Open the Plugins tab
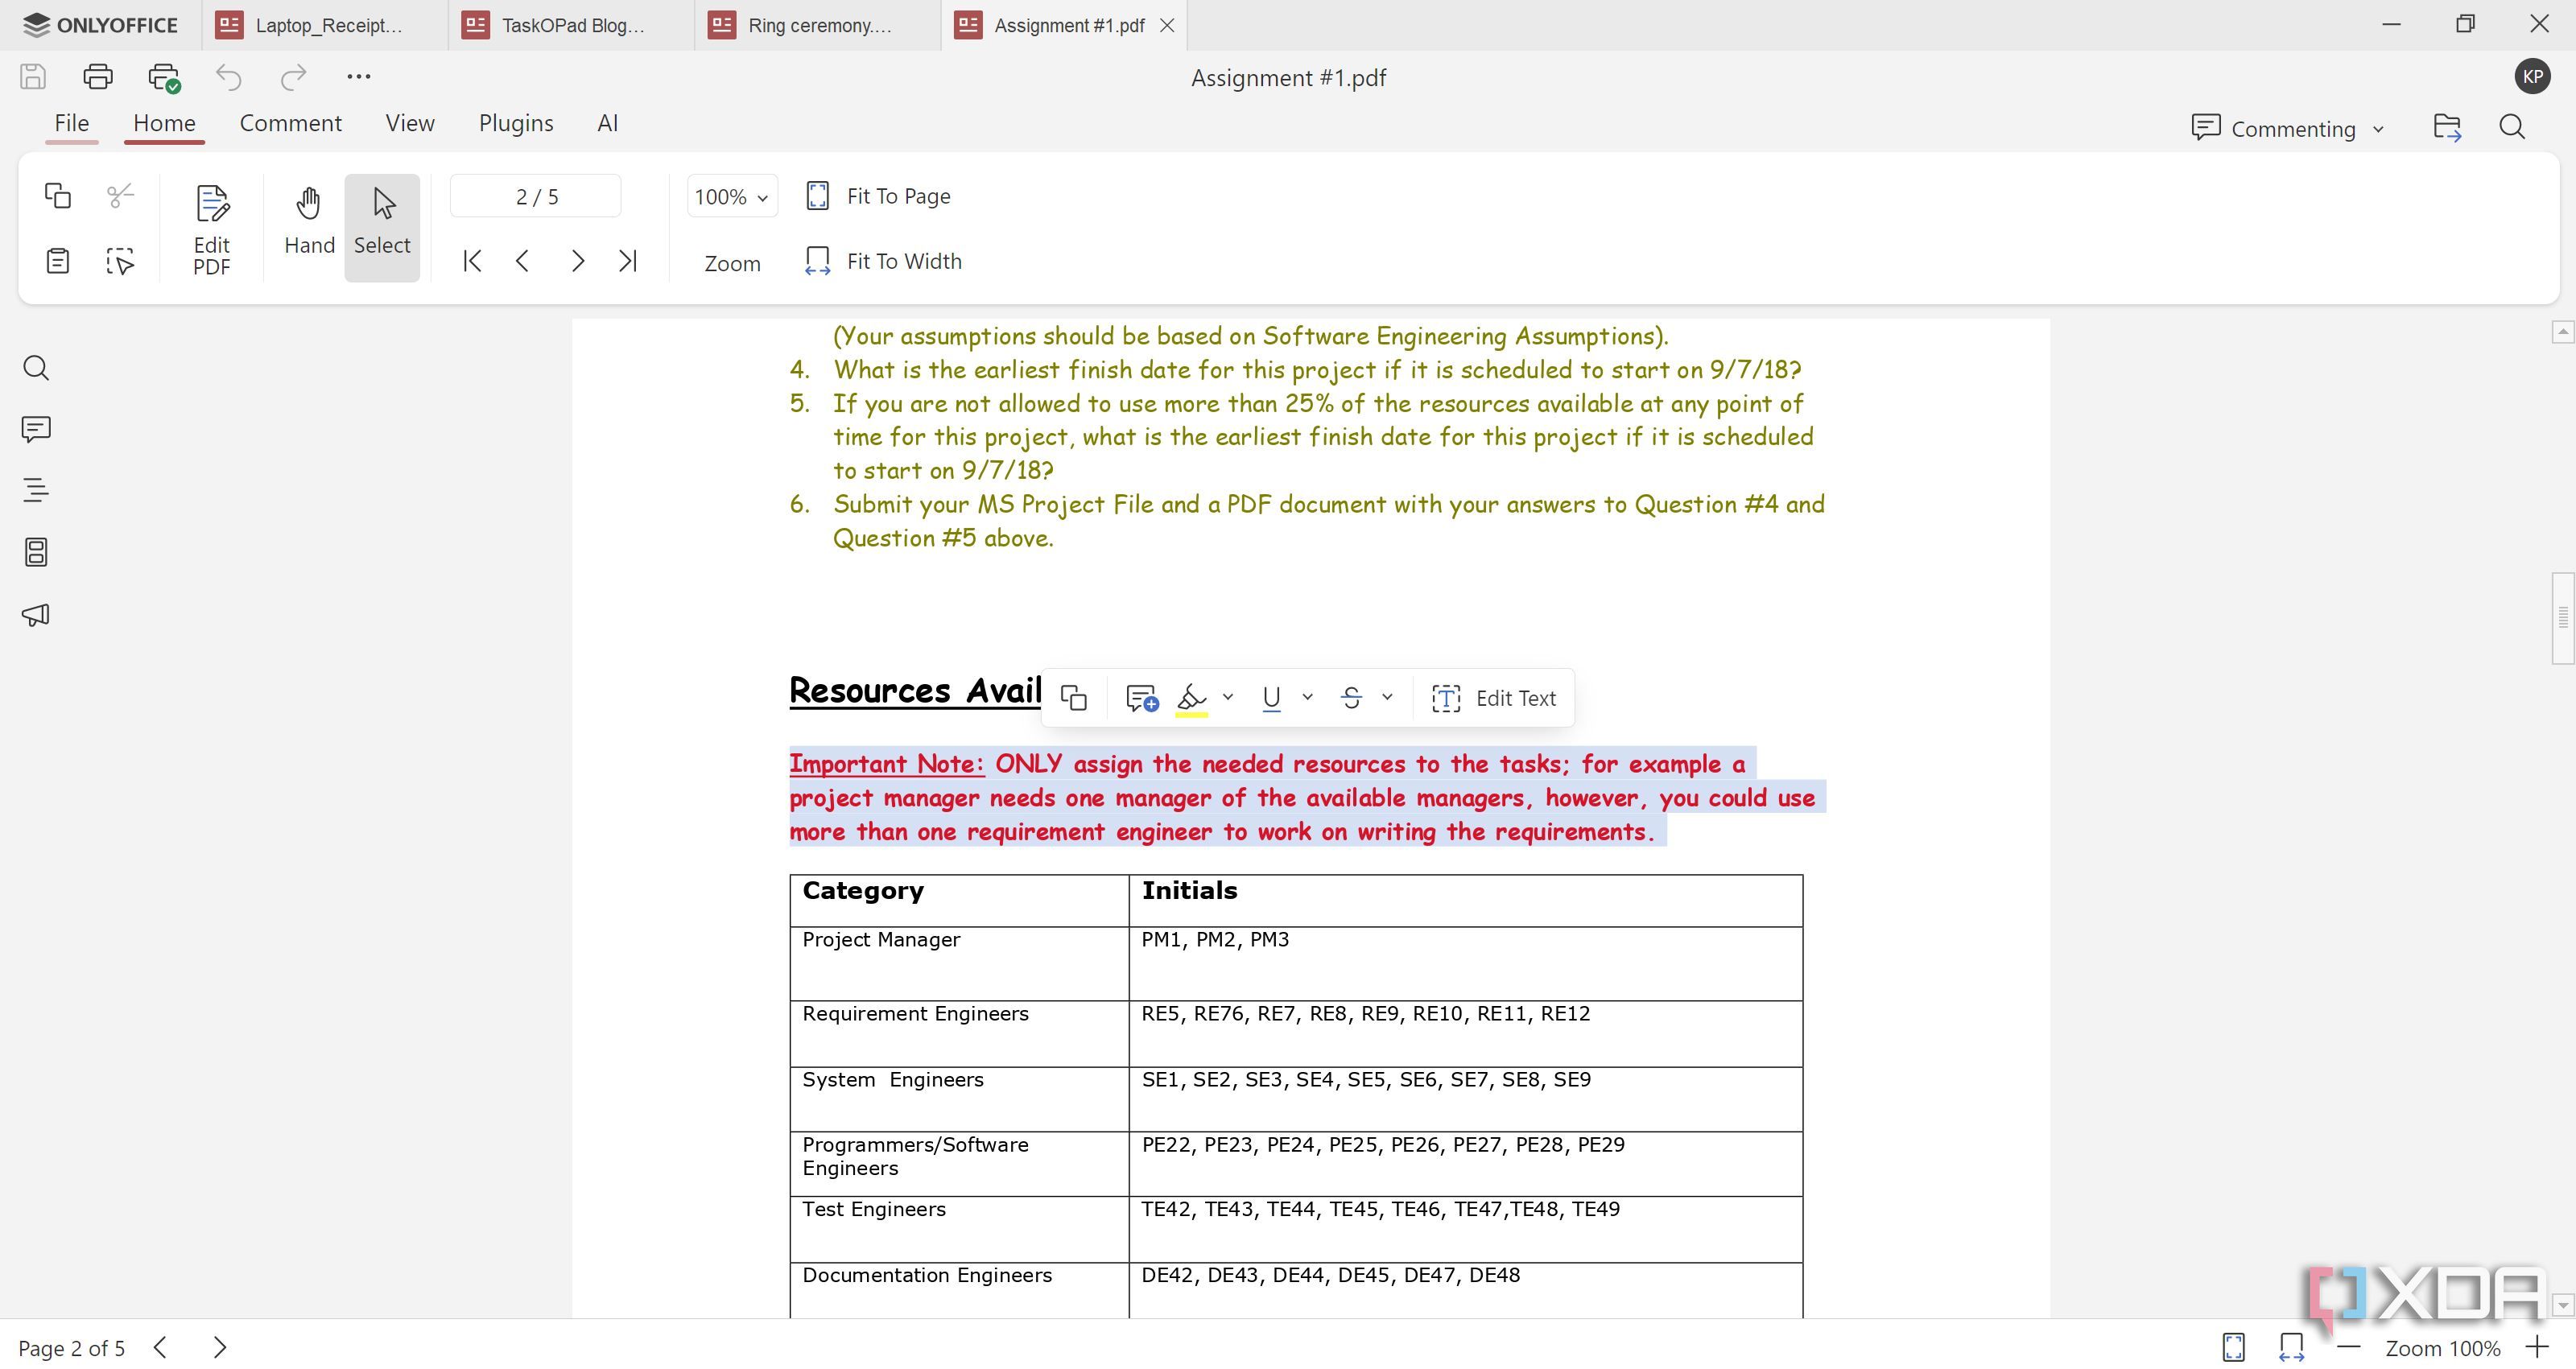Screen dimensions: 2576x1369 [516, 123]
